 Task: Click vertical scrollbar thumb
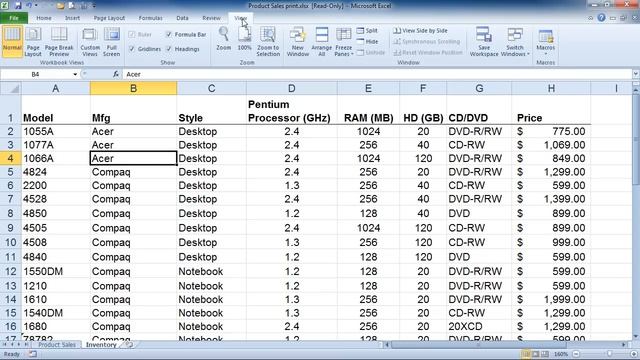tap(636, 139)
